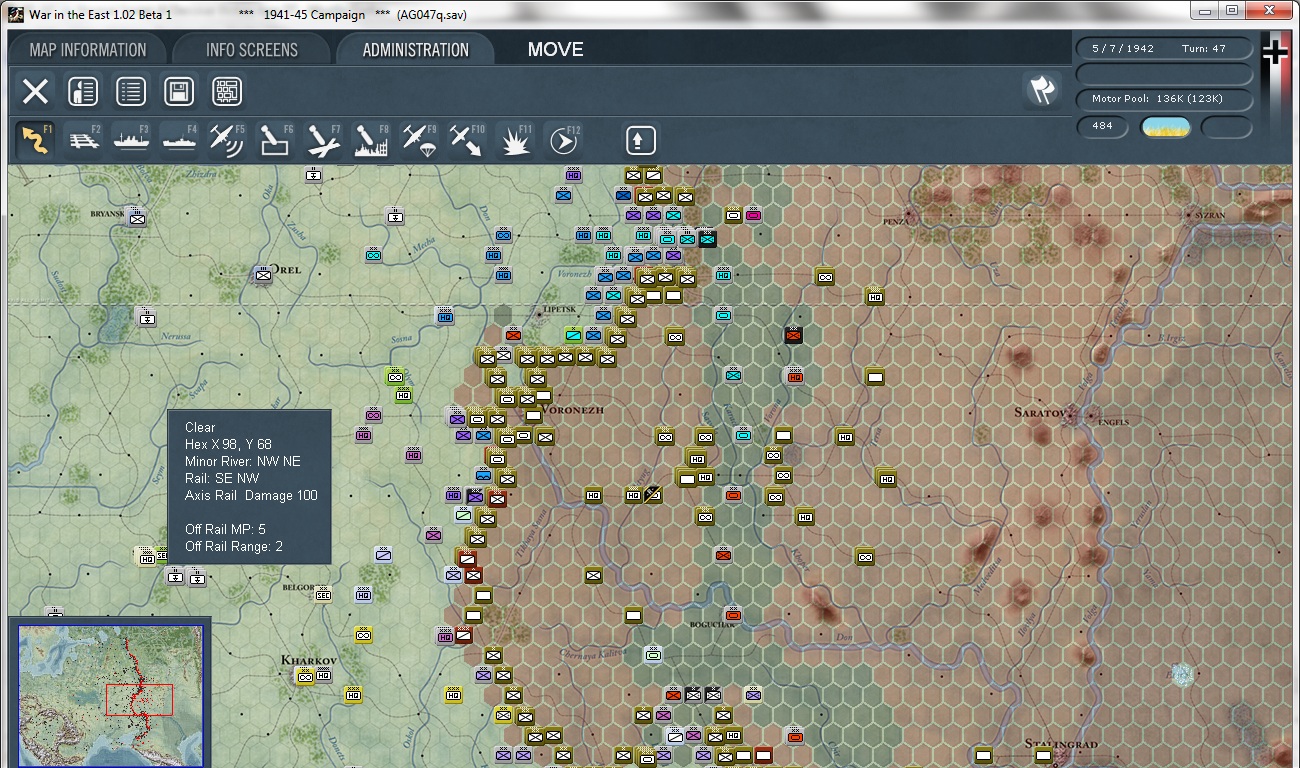Select the SEC unit counter near Belgorod
1300x768 pixels.
click(x=323, y=594)
